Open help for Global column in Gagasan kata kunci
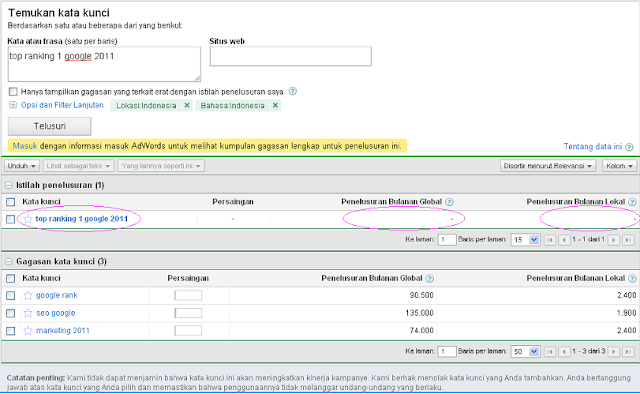 tap(429, 278)
